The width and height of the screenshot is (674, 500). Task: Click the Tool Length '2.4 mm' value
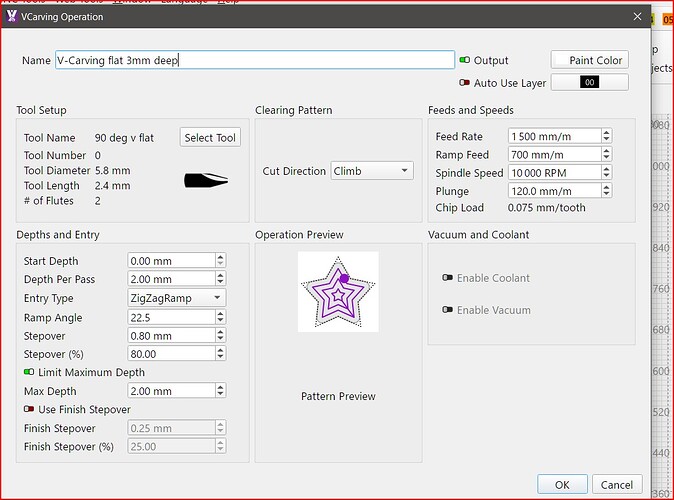point(113,185)
